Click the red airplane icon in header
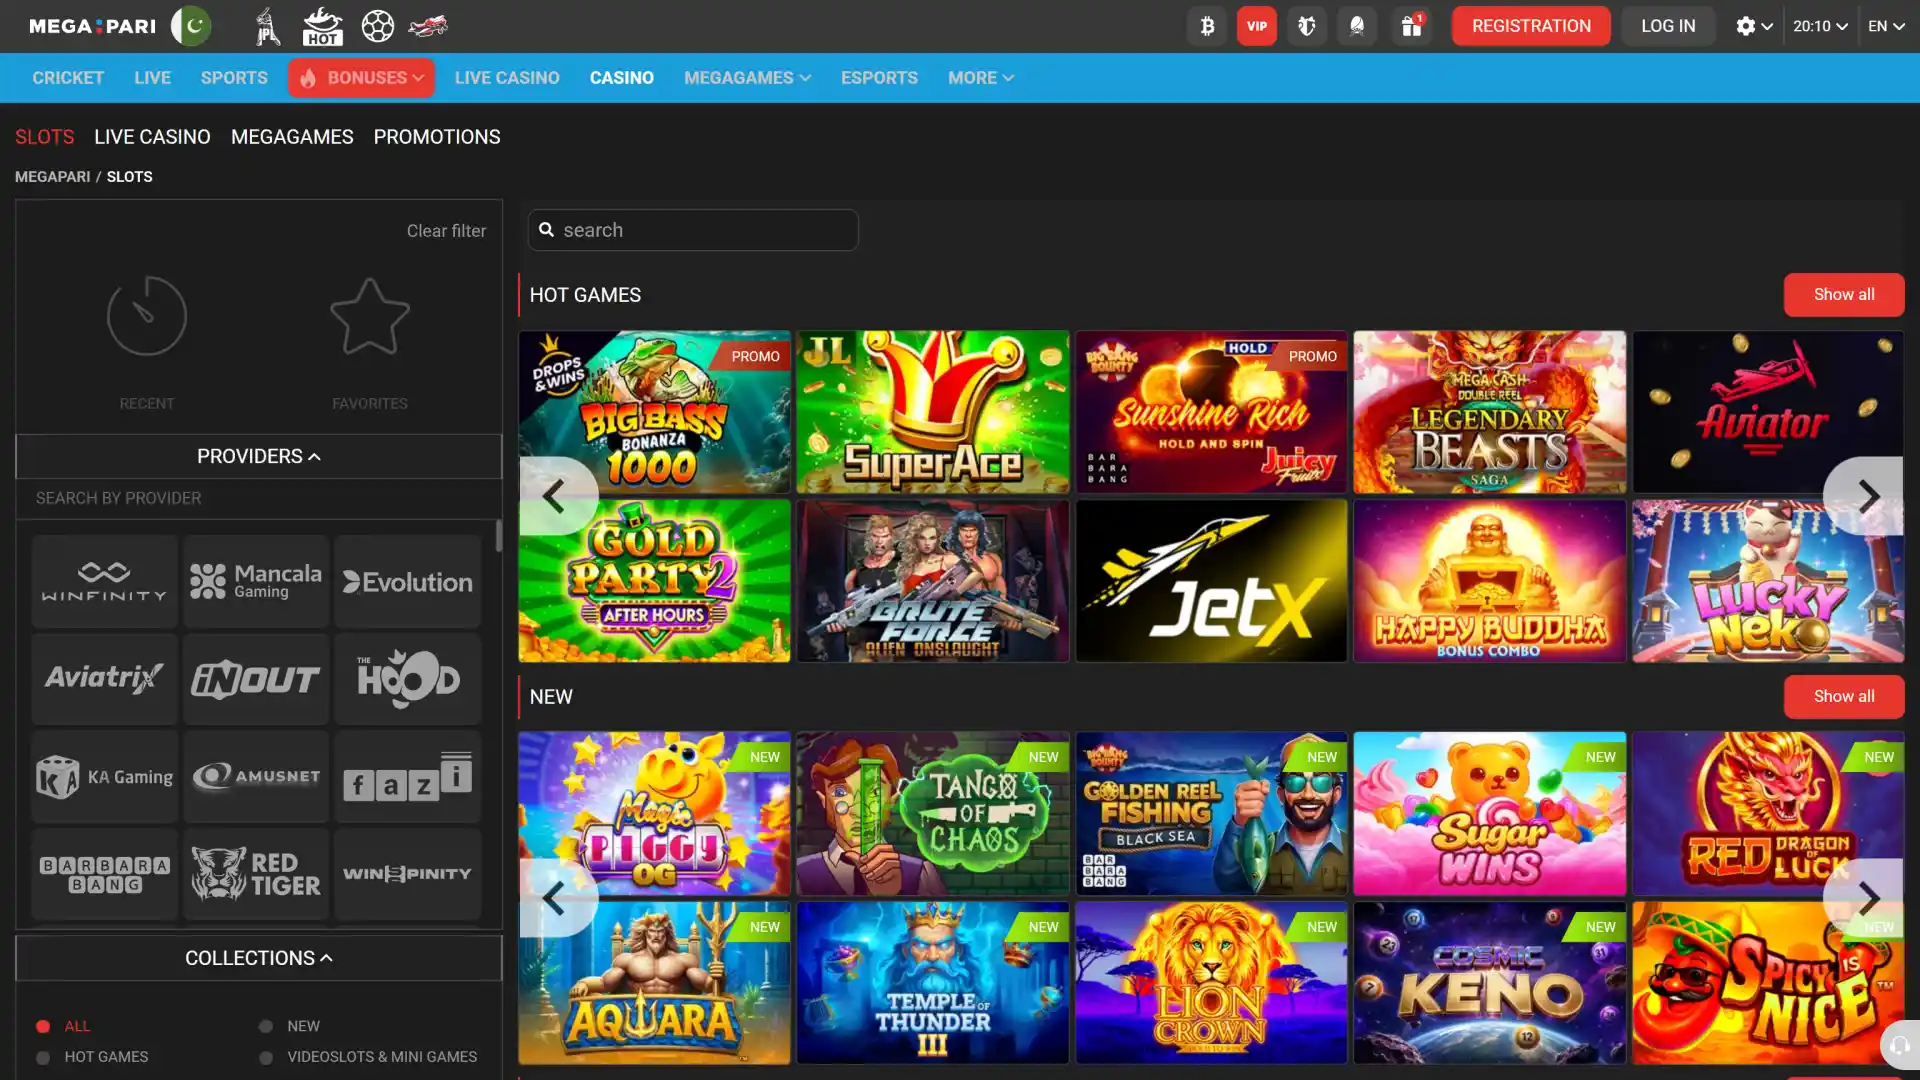 pyautogui.click(x=428, y=26)
